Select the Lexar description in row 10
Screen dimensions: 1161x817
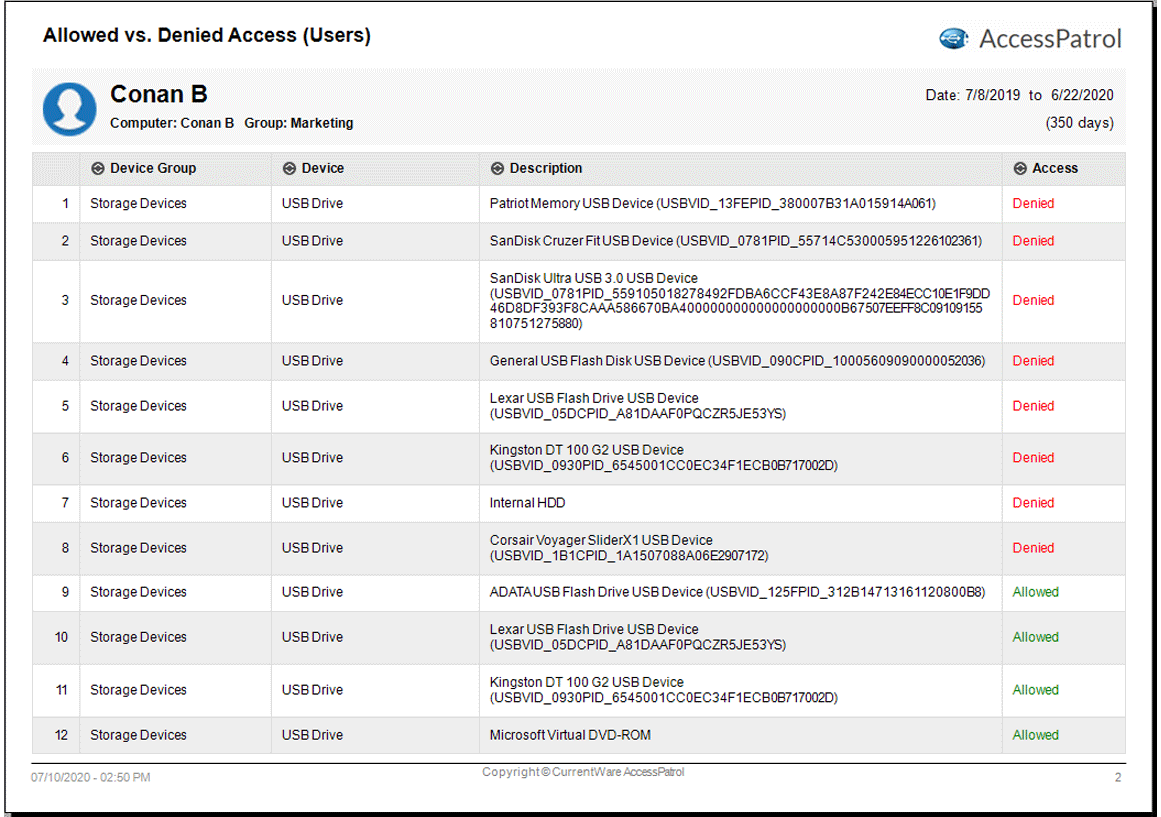(638, 637)
